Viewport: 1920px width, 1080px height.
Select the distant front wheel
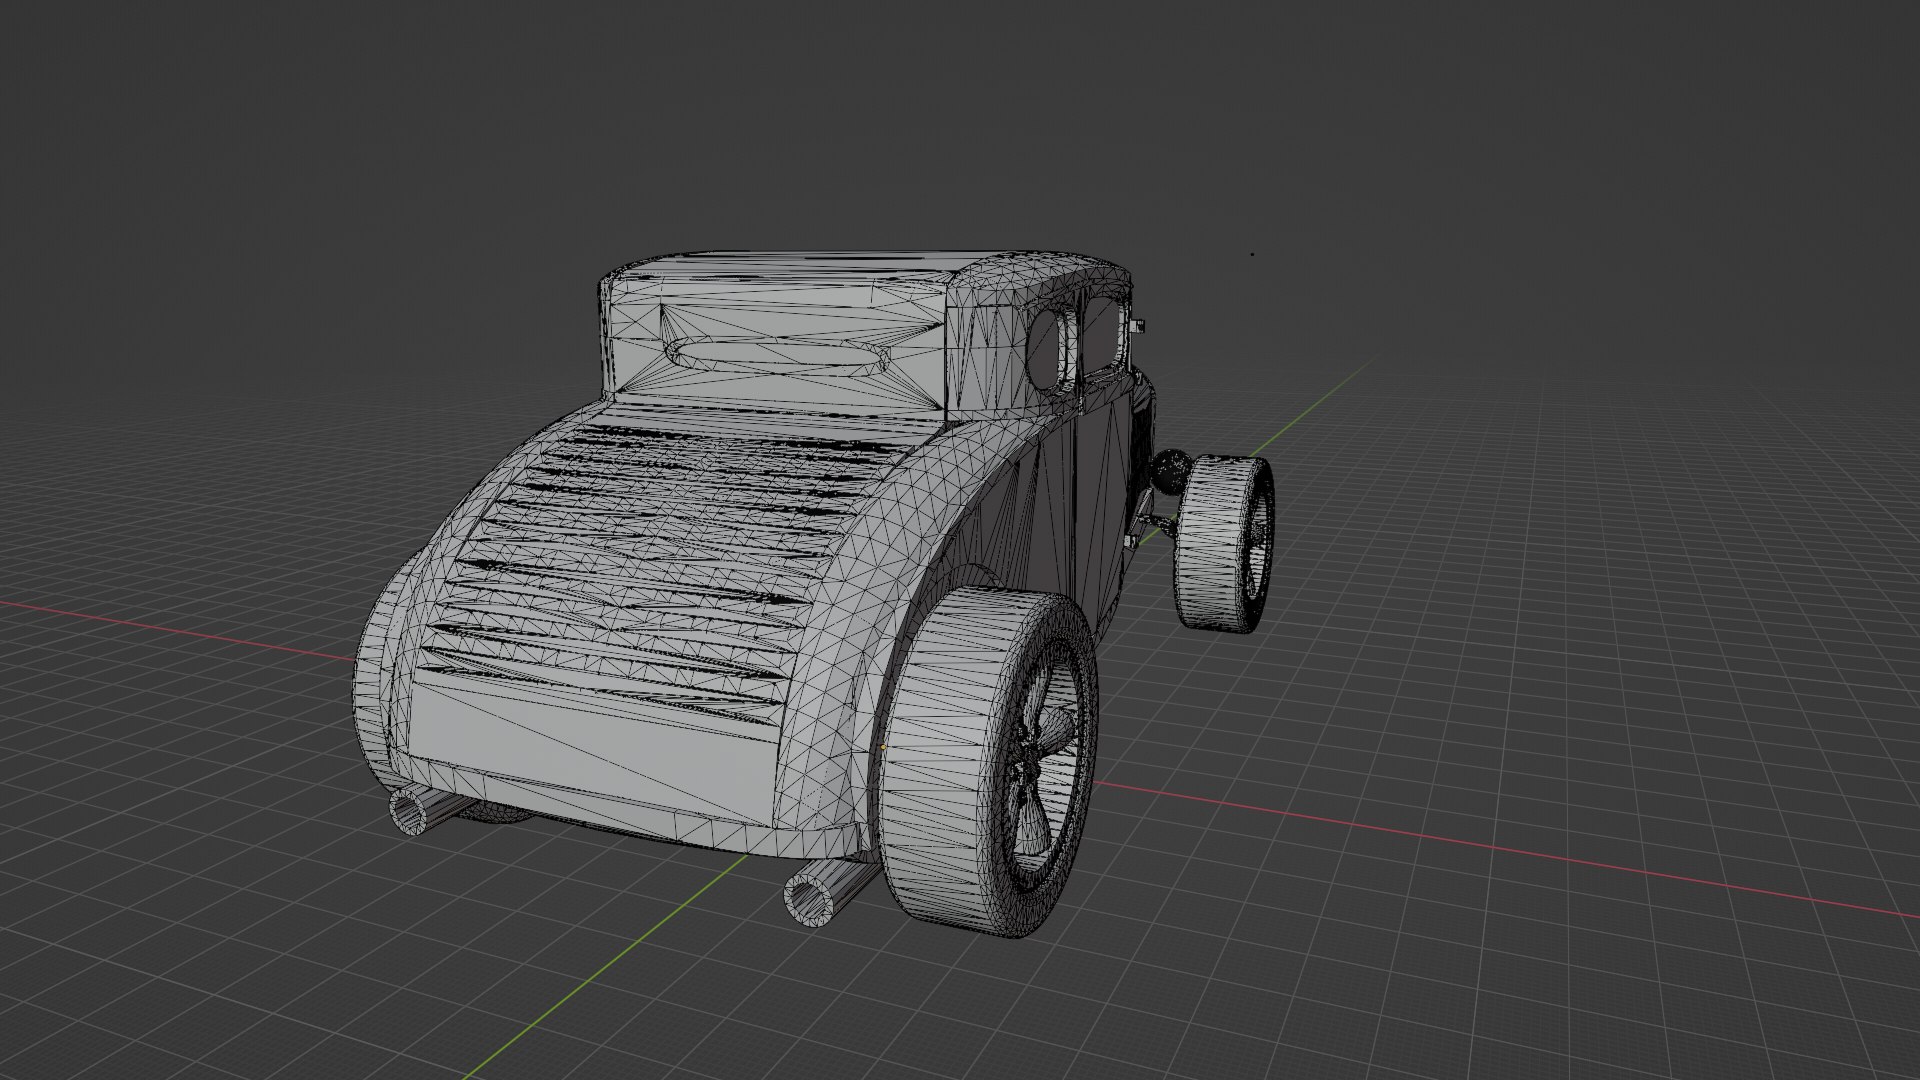tap(1223, 543)
